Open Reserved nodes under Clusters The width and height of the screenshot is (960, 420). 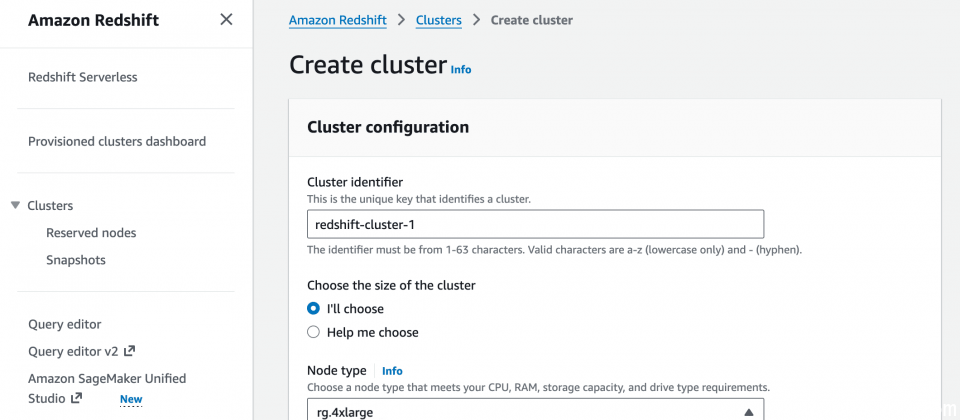(x=91, y=233)
